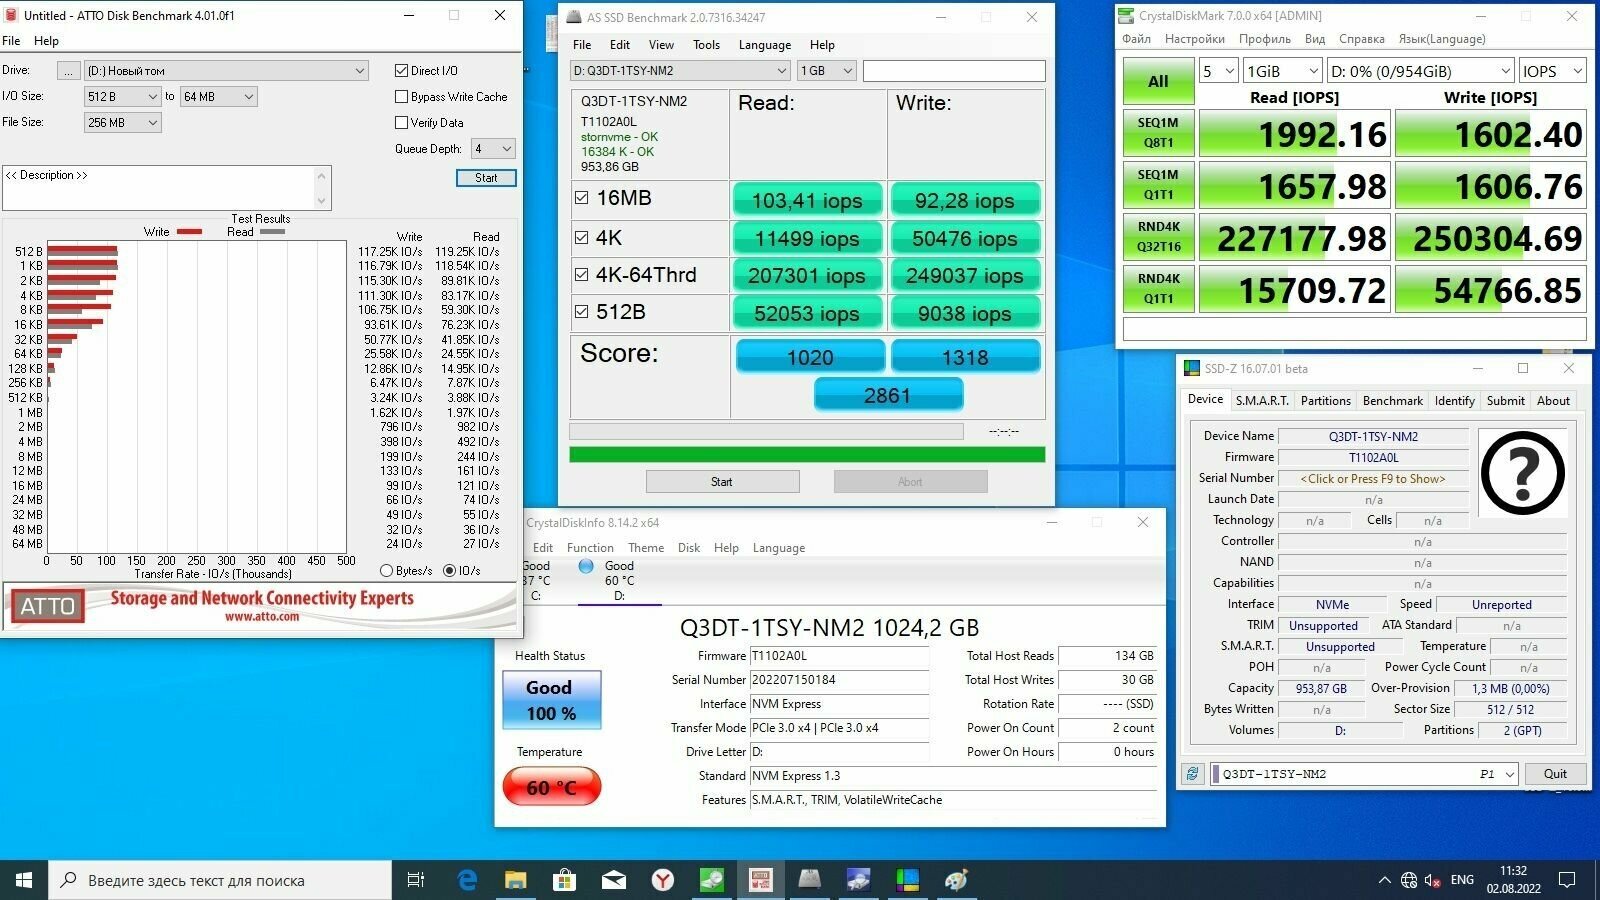Screen dimensions: 1600x900
Task: Open the Windows Start menu
Action: [x=24, y=880]
